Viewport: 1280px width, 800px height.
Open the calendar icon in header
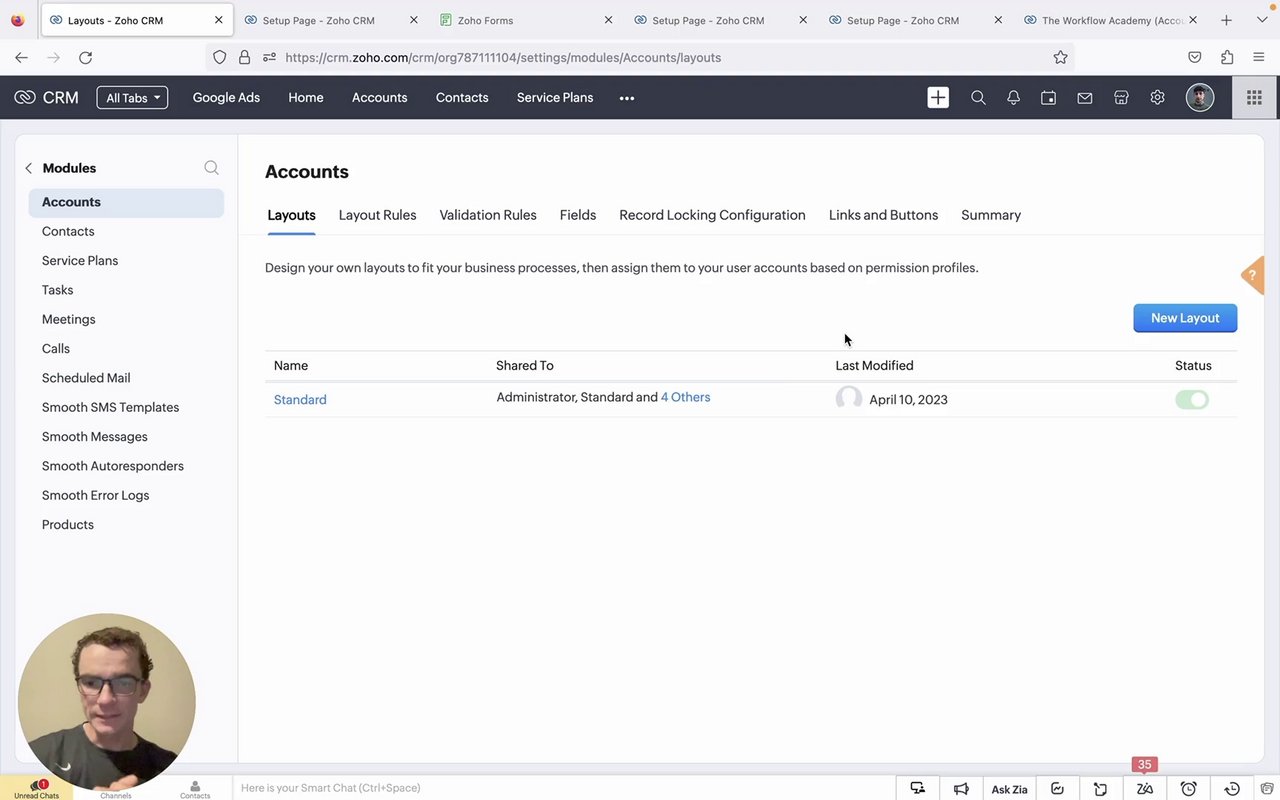pyautogui.click(x=1048, y=98)
